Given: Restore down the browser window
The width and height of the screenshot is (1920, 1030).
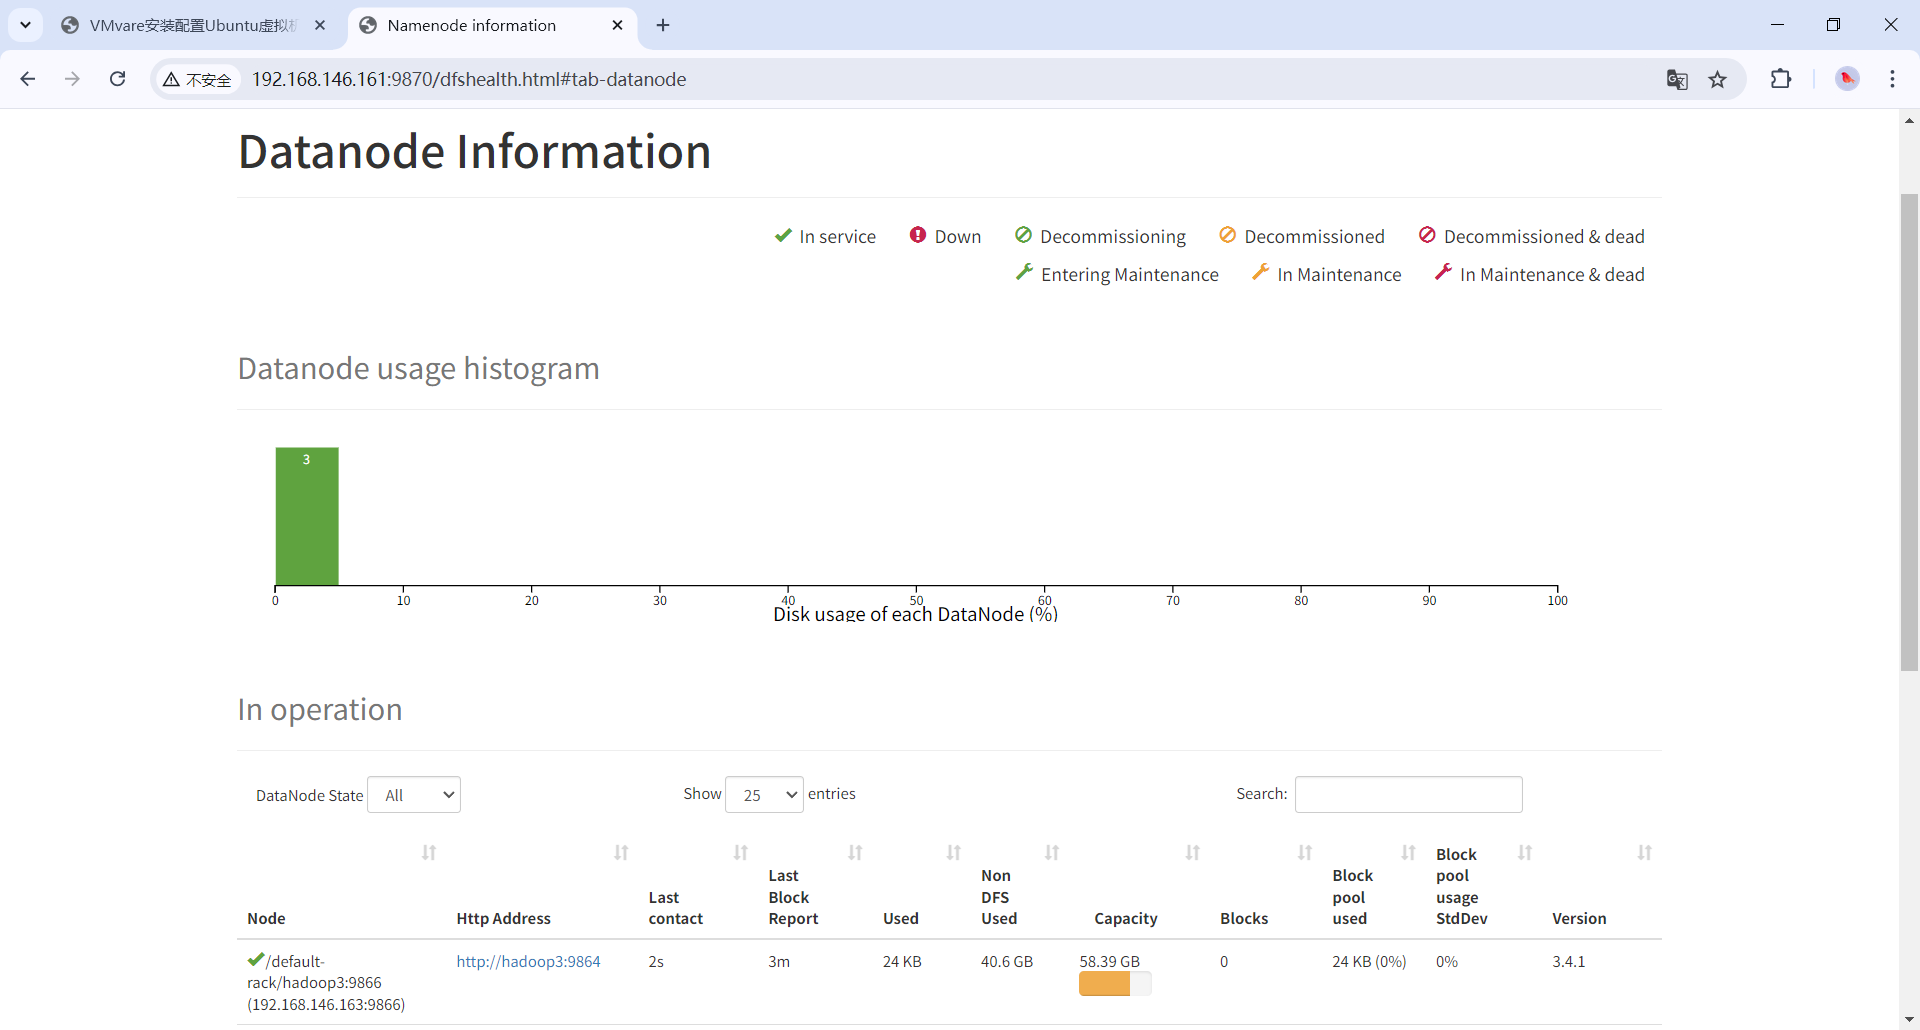Looking at the screenshot, I should [1833, 25].
